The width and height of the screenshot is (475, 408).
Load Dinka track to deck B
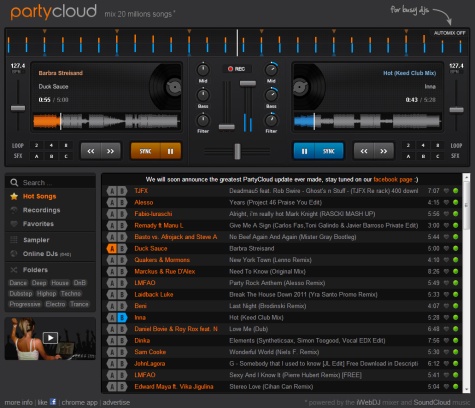point(122,341)
